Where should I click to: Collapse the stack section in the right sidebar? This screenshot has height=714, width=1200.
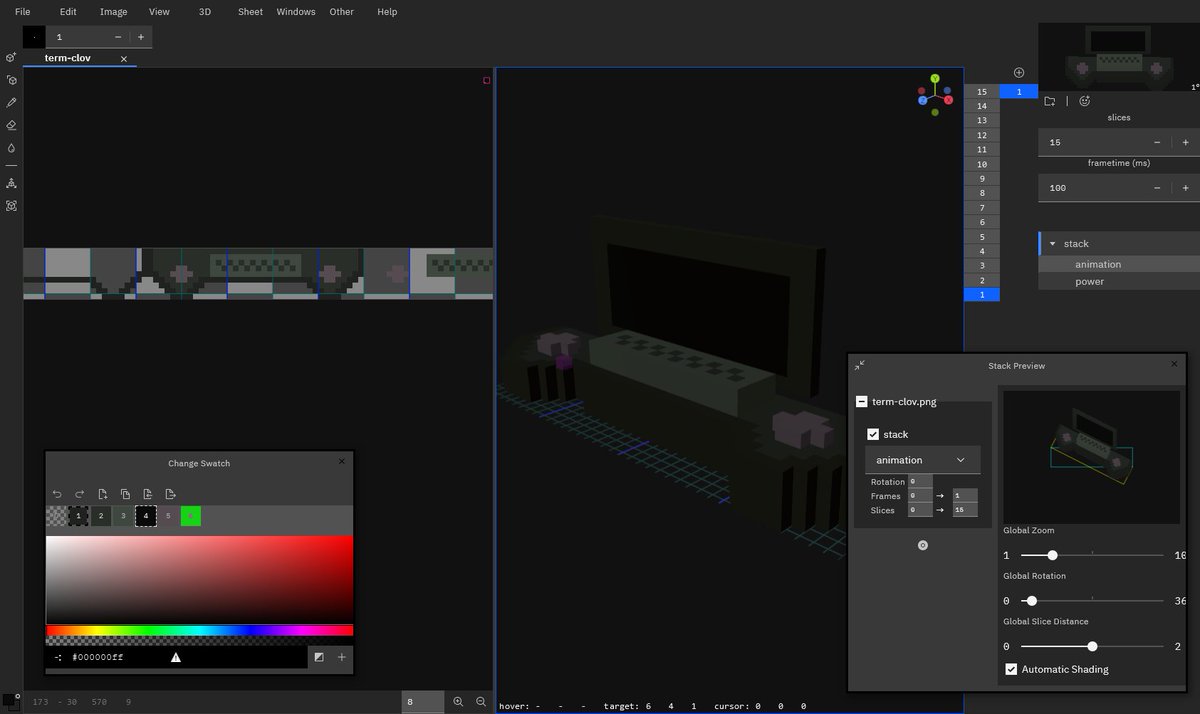1052,243
